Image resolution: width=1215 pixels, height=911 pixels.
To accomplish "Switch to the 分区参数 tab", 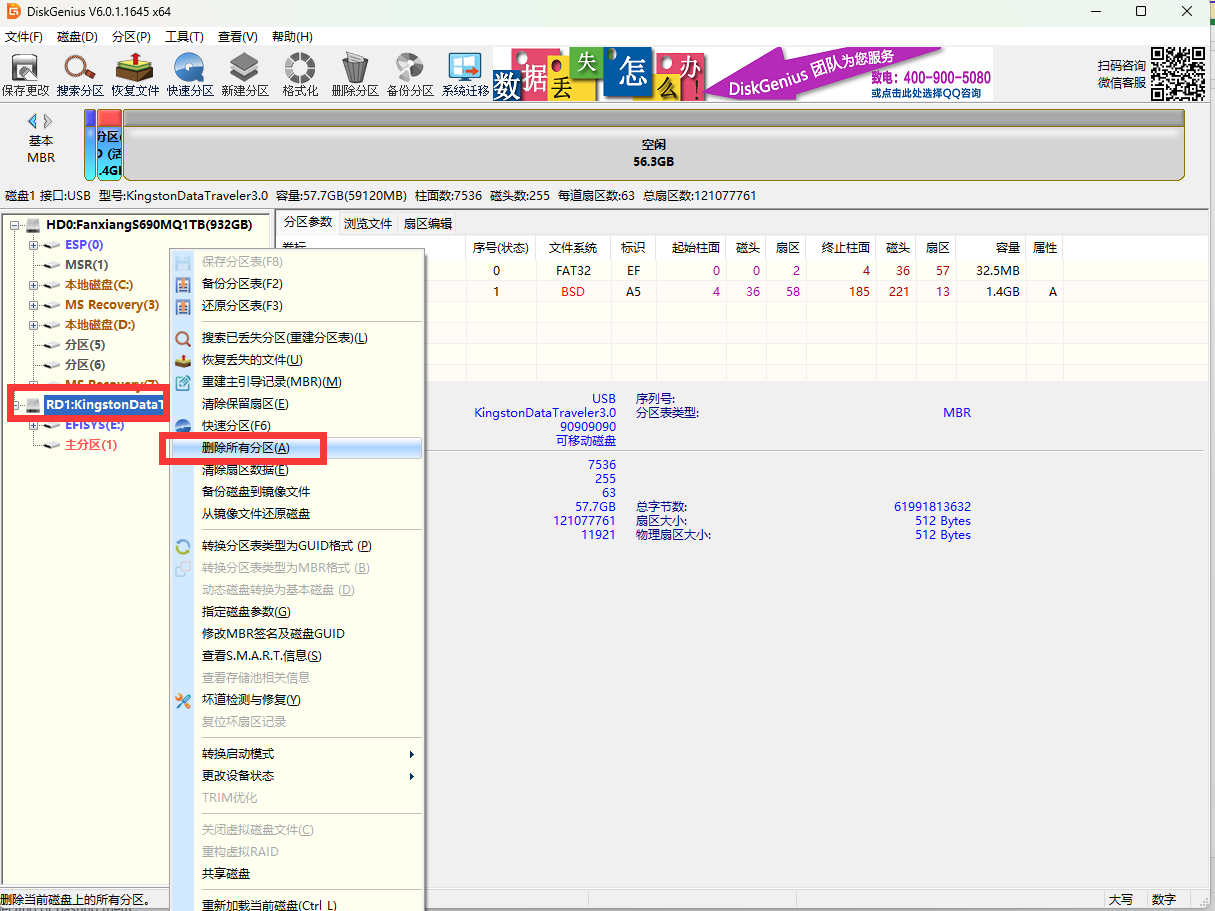I will click(x=307, y=222).
